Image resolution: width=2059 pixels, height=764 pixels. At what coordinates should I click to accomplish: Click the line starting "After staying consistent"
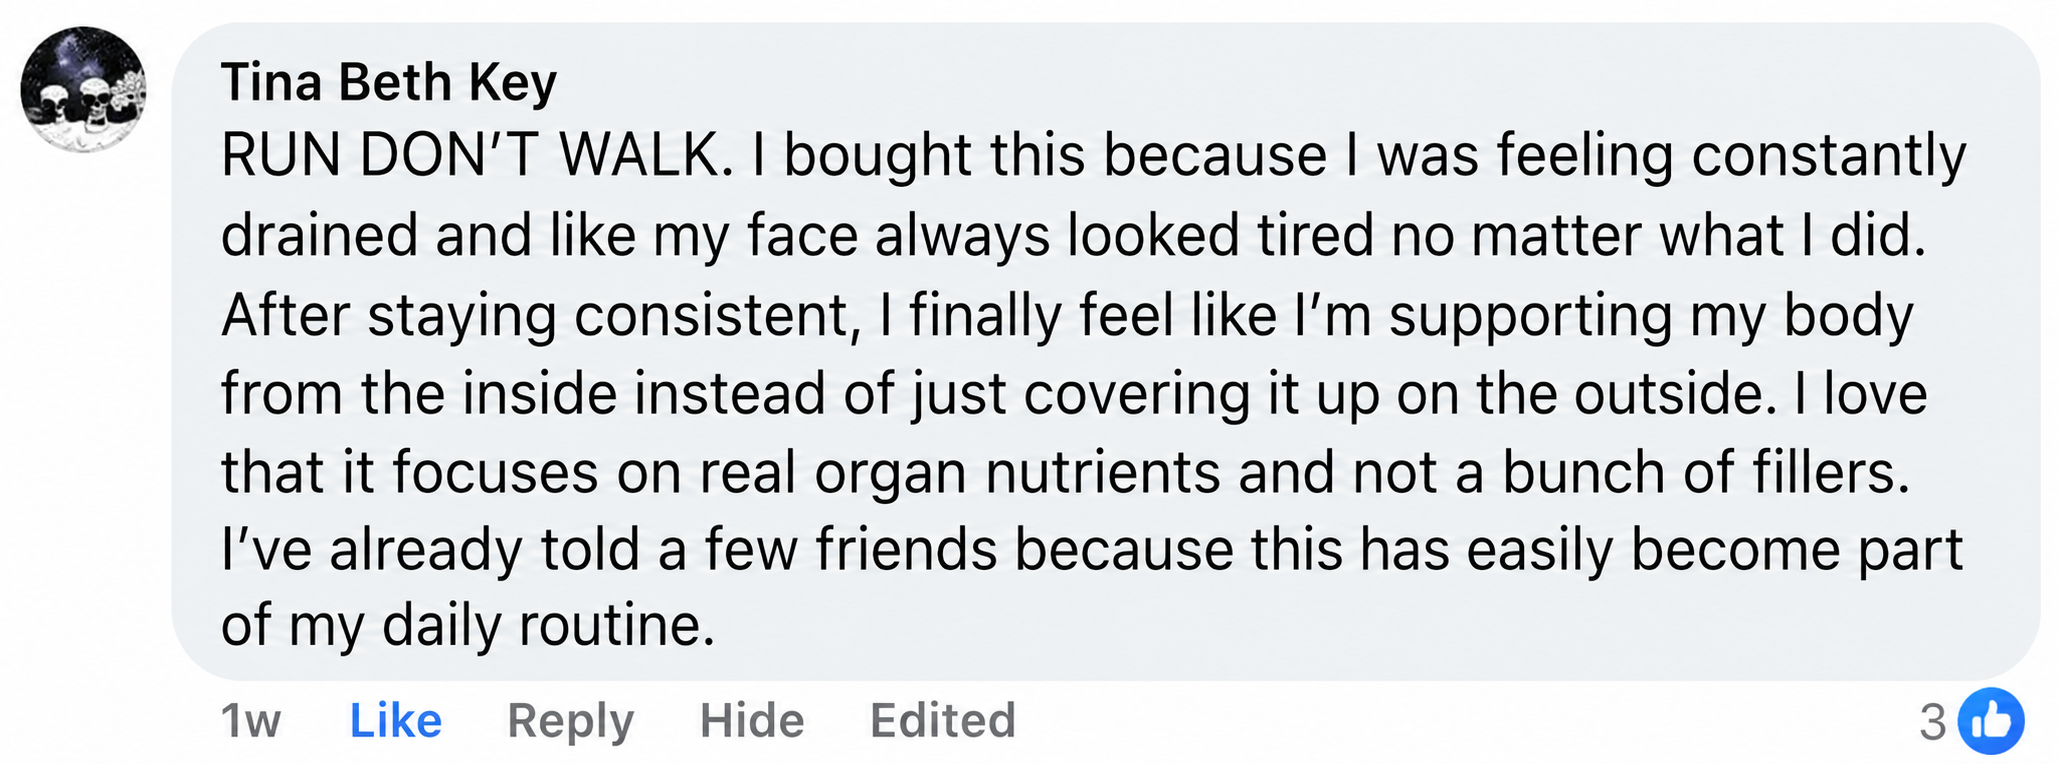tap(1067, 316)
